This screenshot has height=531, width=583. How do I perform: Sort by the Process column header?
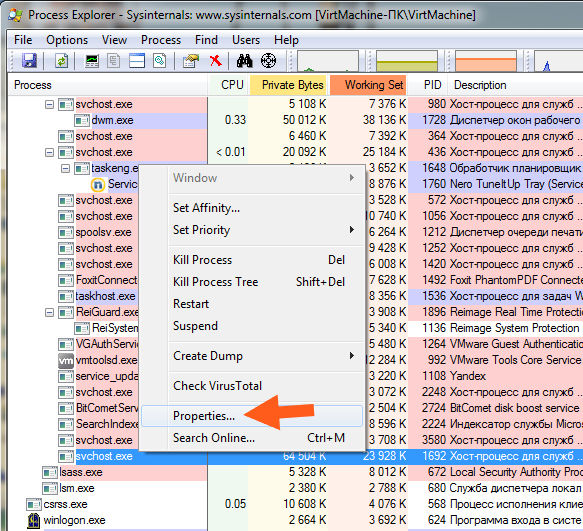tap(108, 85)
